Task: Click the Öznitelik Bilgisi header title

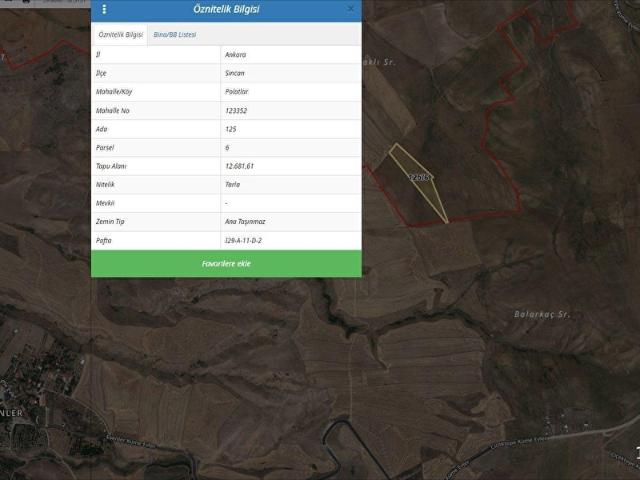Action: [225, 9]
